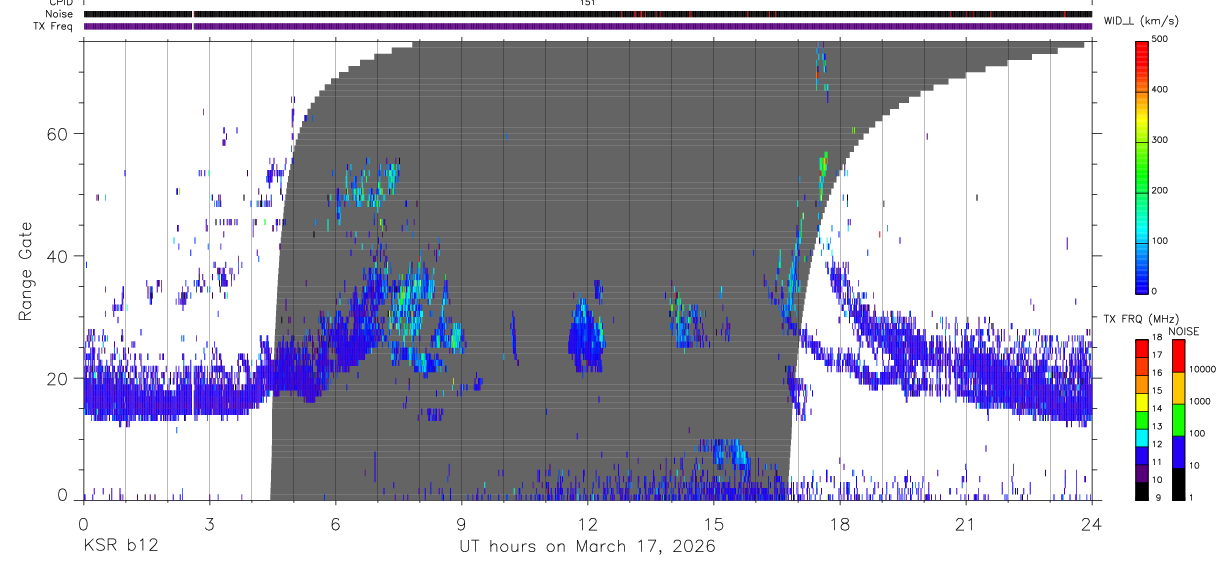Image resolution: width=1228 pixels, height=567 pixels.
Task: Click the 18 MHz frequency legend value
Action: pos(1157,338)
